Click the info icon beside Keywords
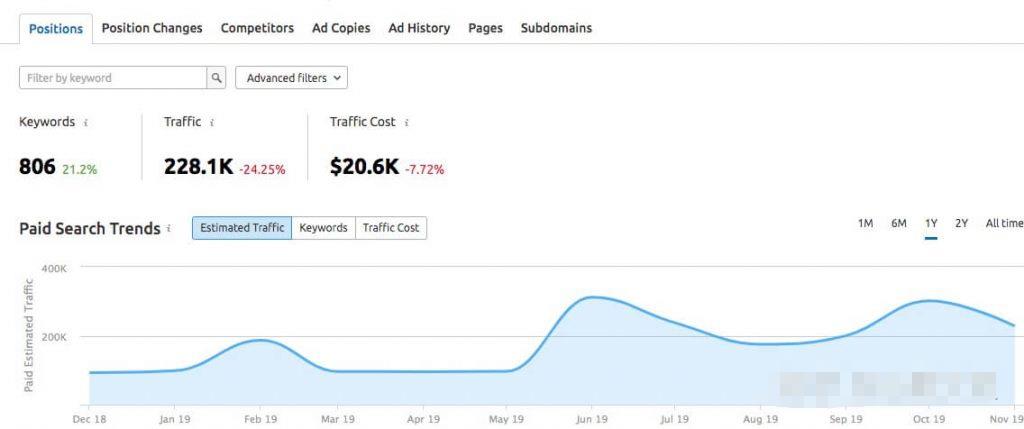Image resolution: width=1024 pixels, height=429 pixels. pyautogui.click(x=86, y=122)
